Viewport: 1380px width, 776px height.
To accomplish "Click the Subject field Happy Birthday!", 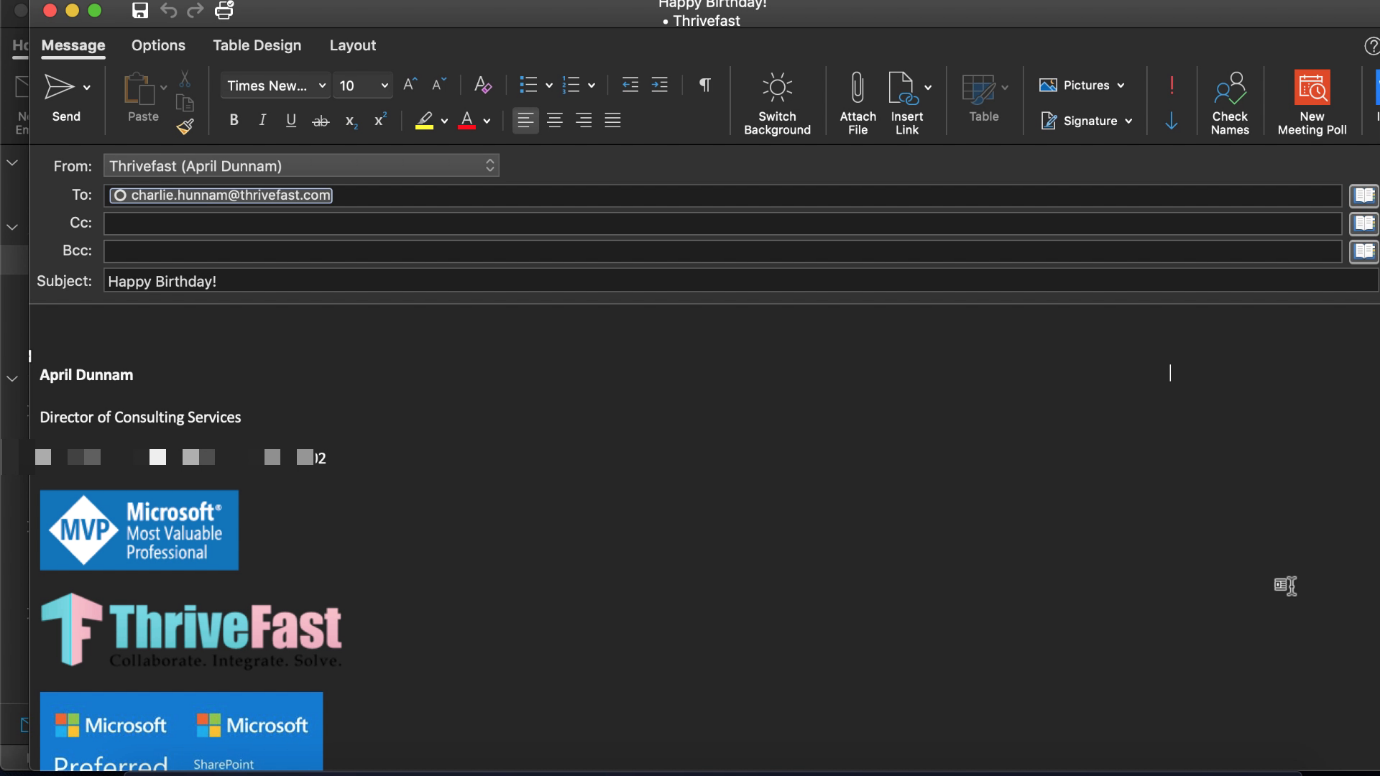I will [x=741, y=281].
